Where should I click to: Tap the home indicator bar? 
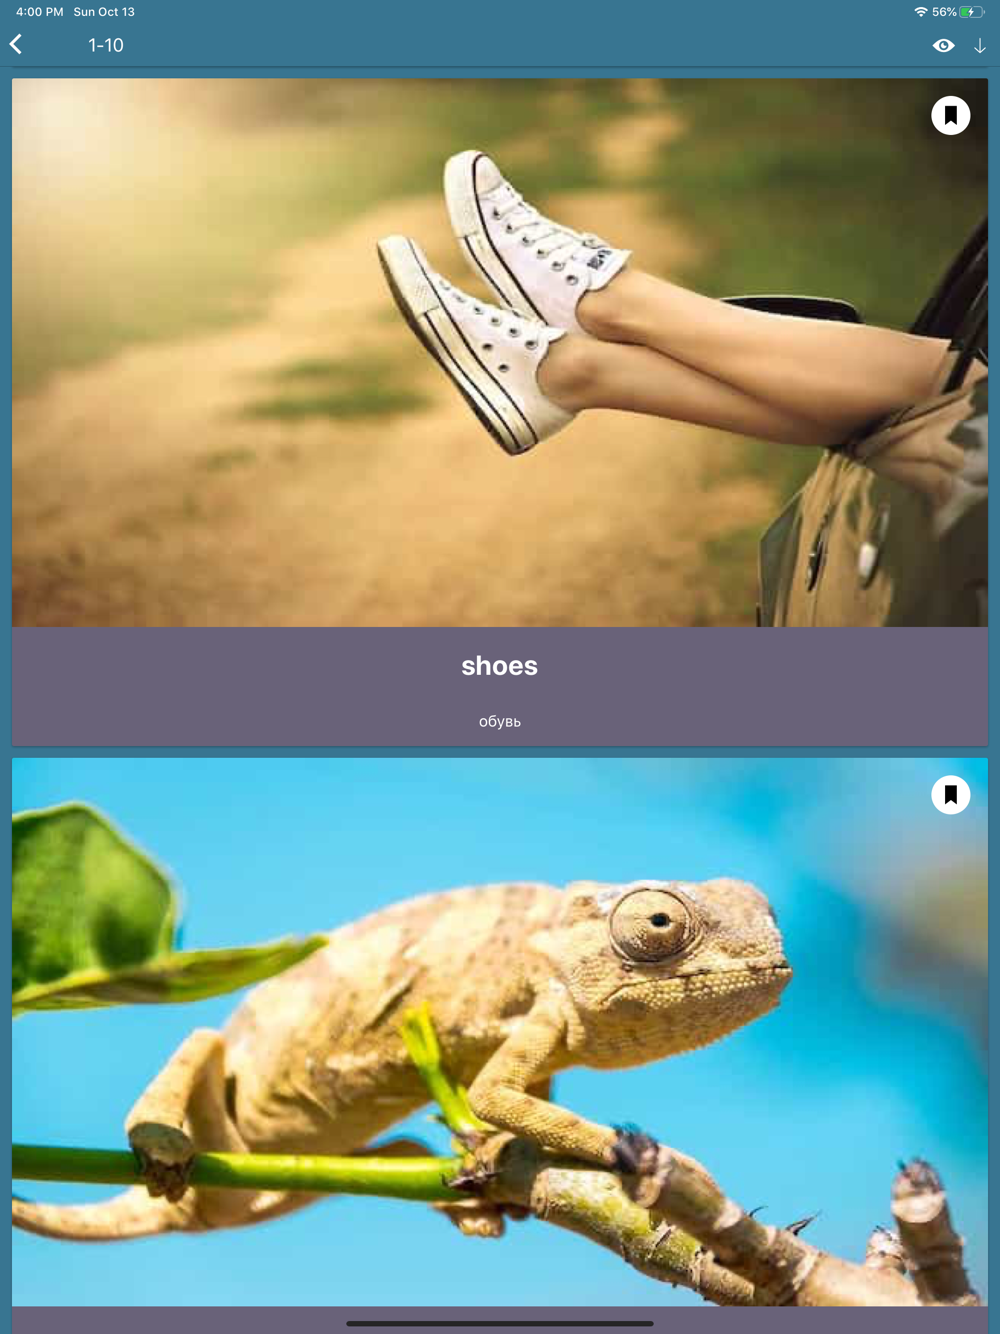click(x=500, y=1323)
